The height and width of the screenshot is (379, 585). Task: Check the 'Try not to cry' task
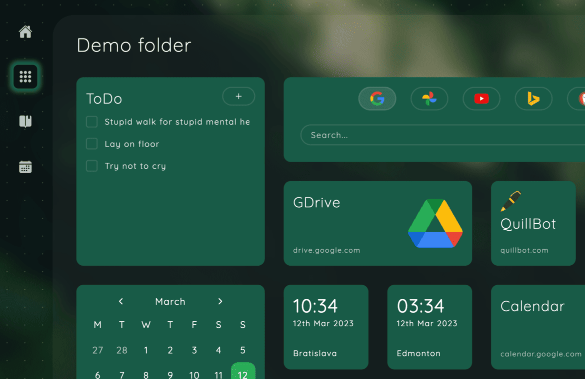92,166
